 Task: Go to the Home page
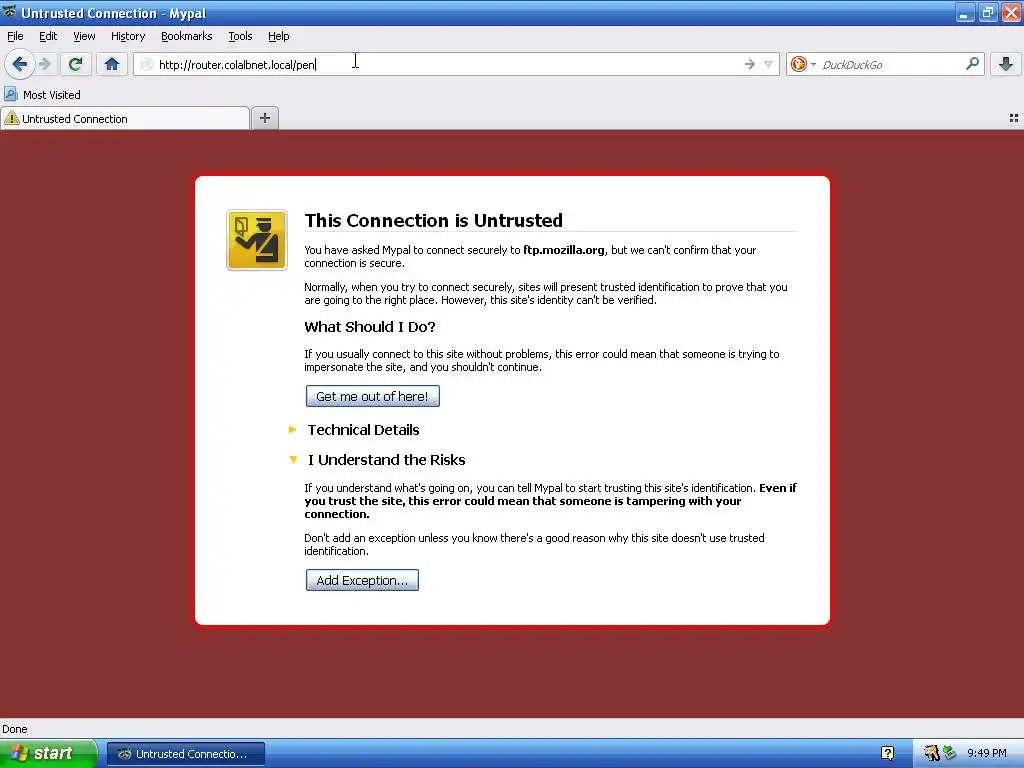pos(112,64)
